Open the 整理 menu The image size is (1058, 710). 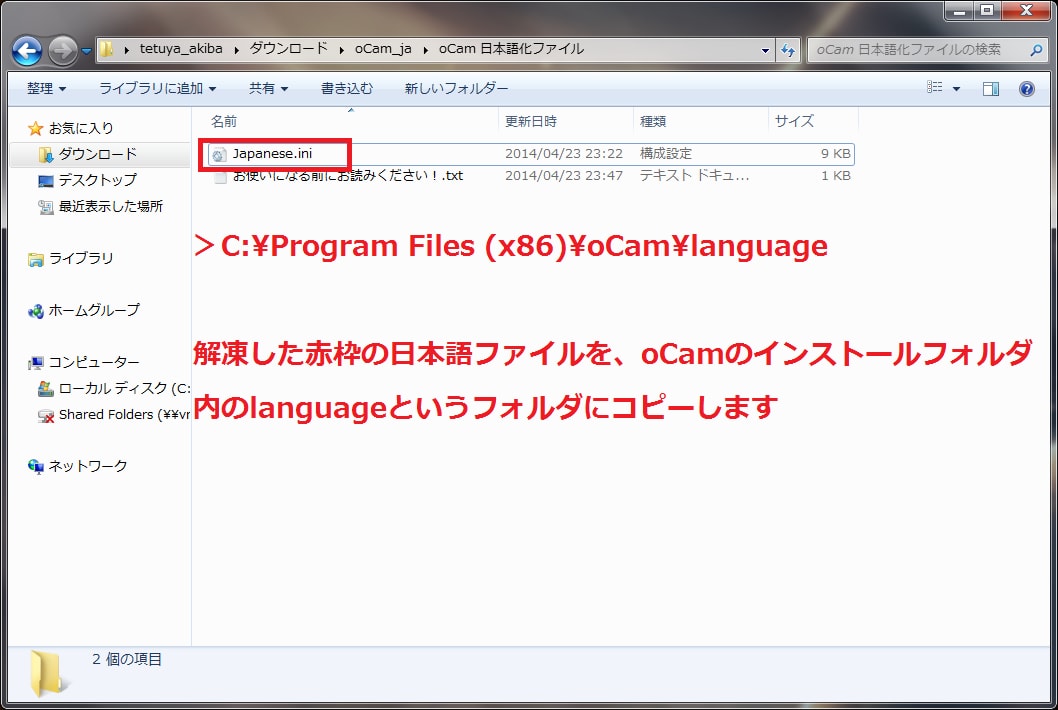coord(46,88)
